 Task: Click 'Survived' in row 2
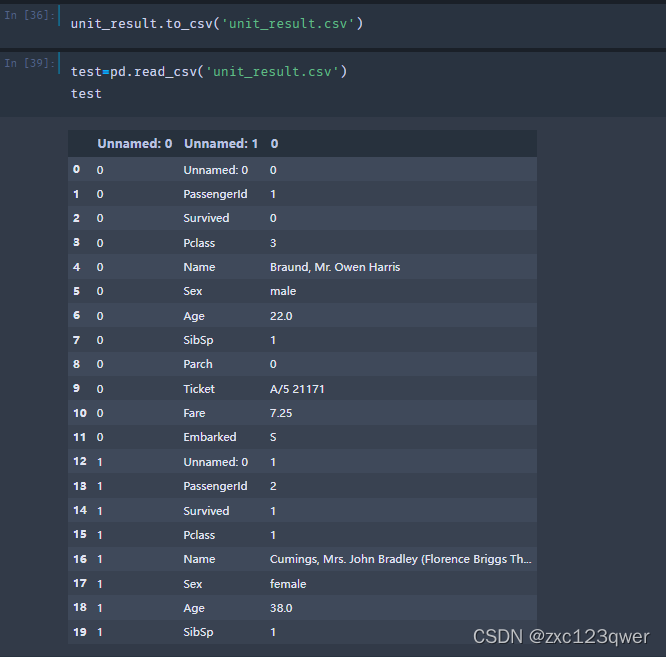(x=206, y=218)
